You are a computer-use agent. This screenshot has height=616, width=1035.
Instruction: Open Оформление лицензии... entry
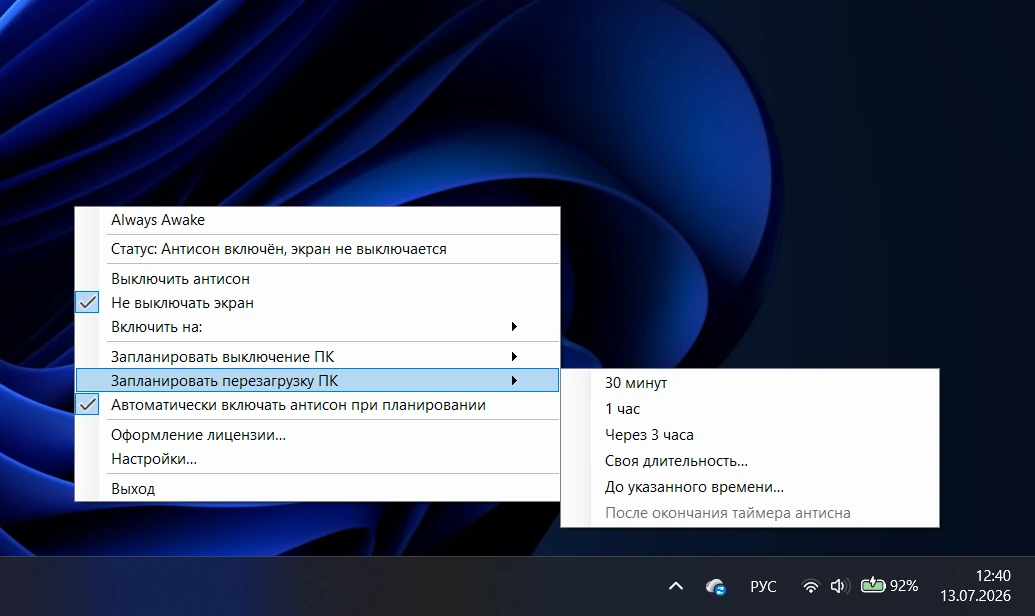click(317, 435)
